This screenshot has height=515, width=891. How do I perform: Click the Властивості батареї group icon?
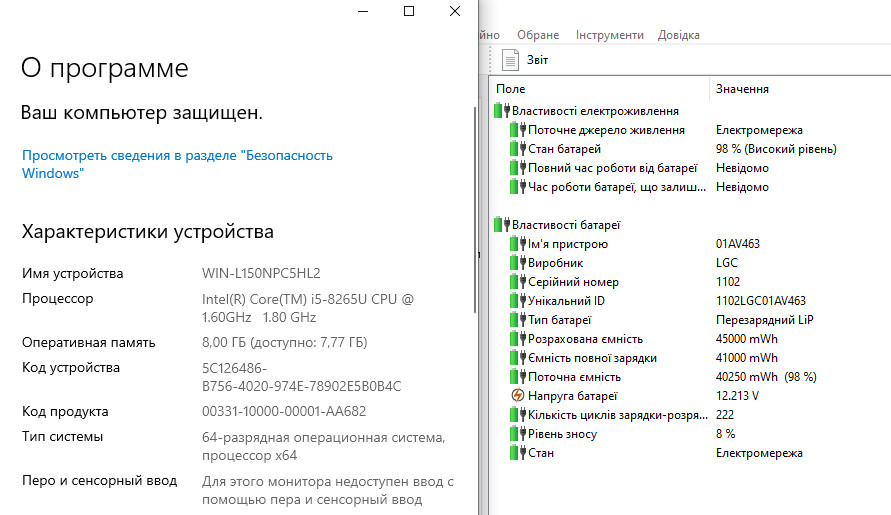[x=503, y=225]
